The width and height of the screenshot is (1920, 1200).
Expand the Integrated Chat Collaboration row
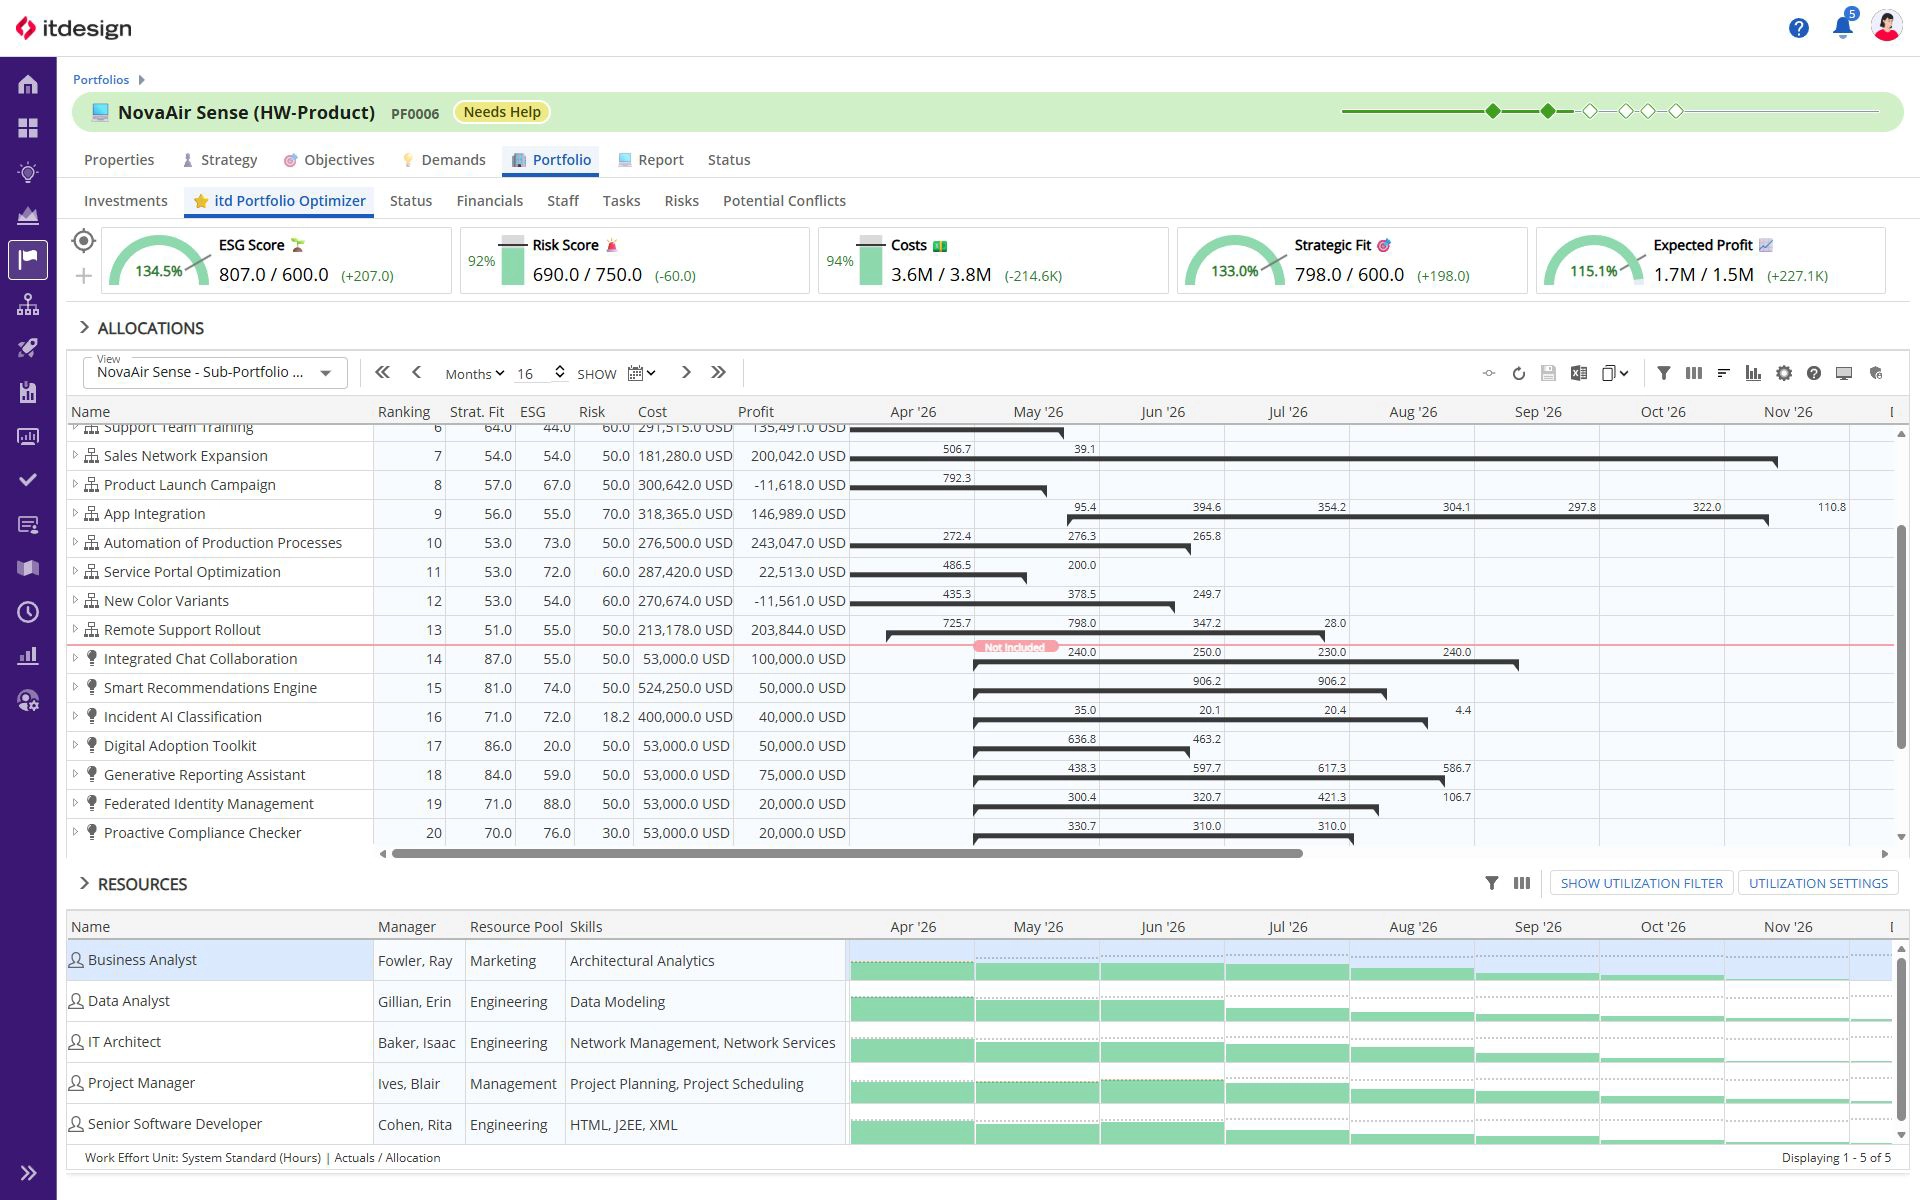(75, 659)
